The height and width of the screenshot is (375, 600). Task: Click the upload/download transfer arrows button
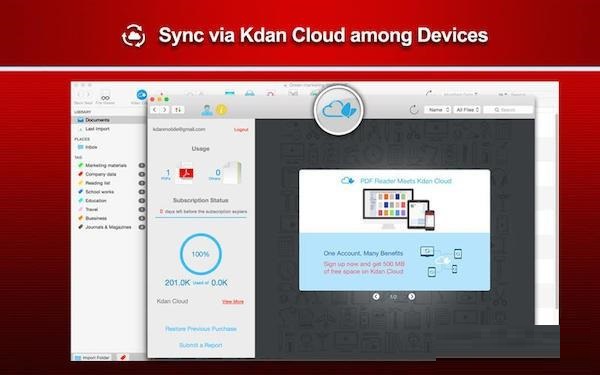[x=178, y=110]
